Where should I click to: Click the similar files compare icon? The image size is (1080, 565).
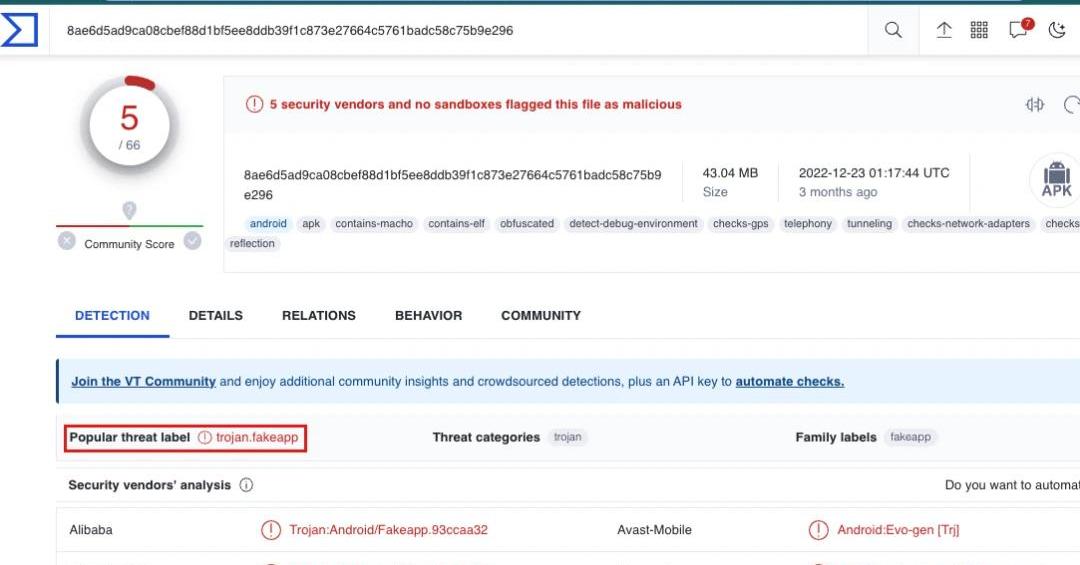(x=1035, y=104)
